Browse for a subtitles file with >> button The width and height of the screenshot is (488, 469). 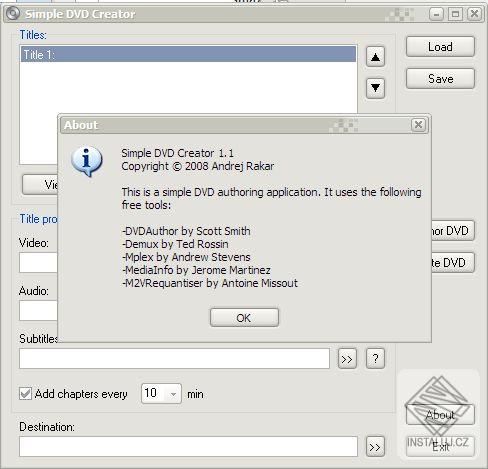coord(347,359)
